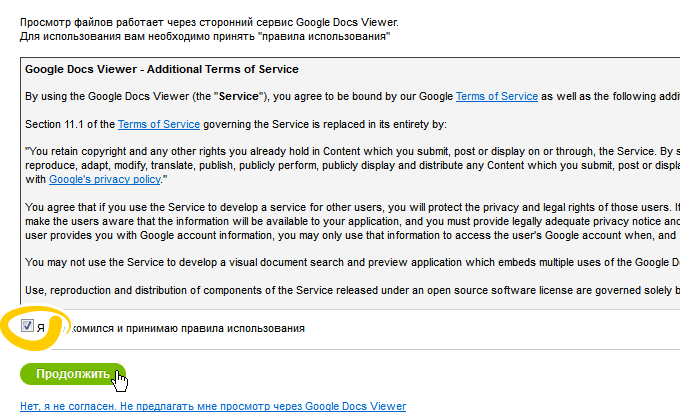Click the checkbox label text 'принимаю правила использования'
Image resolution: width=680 pixels, height=420 pixels.
216,328
